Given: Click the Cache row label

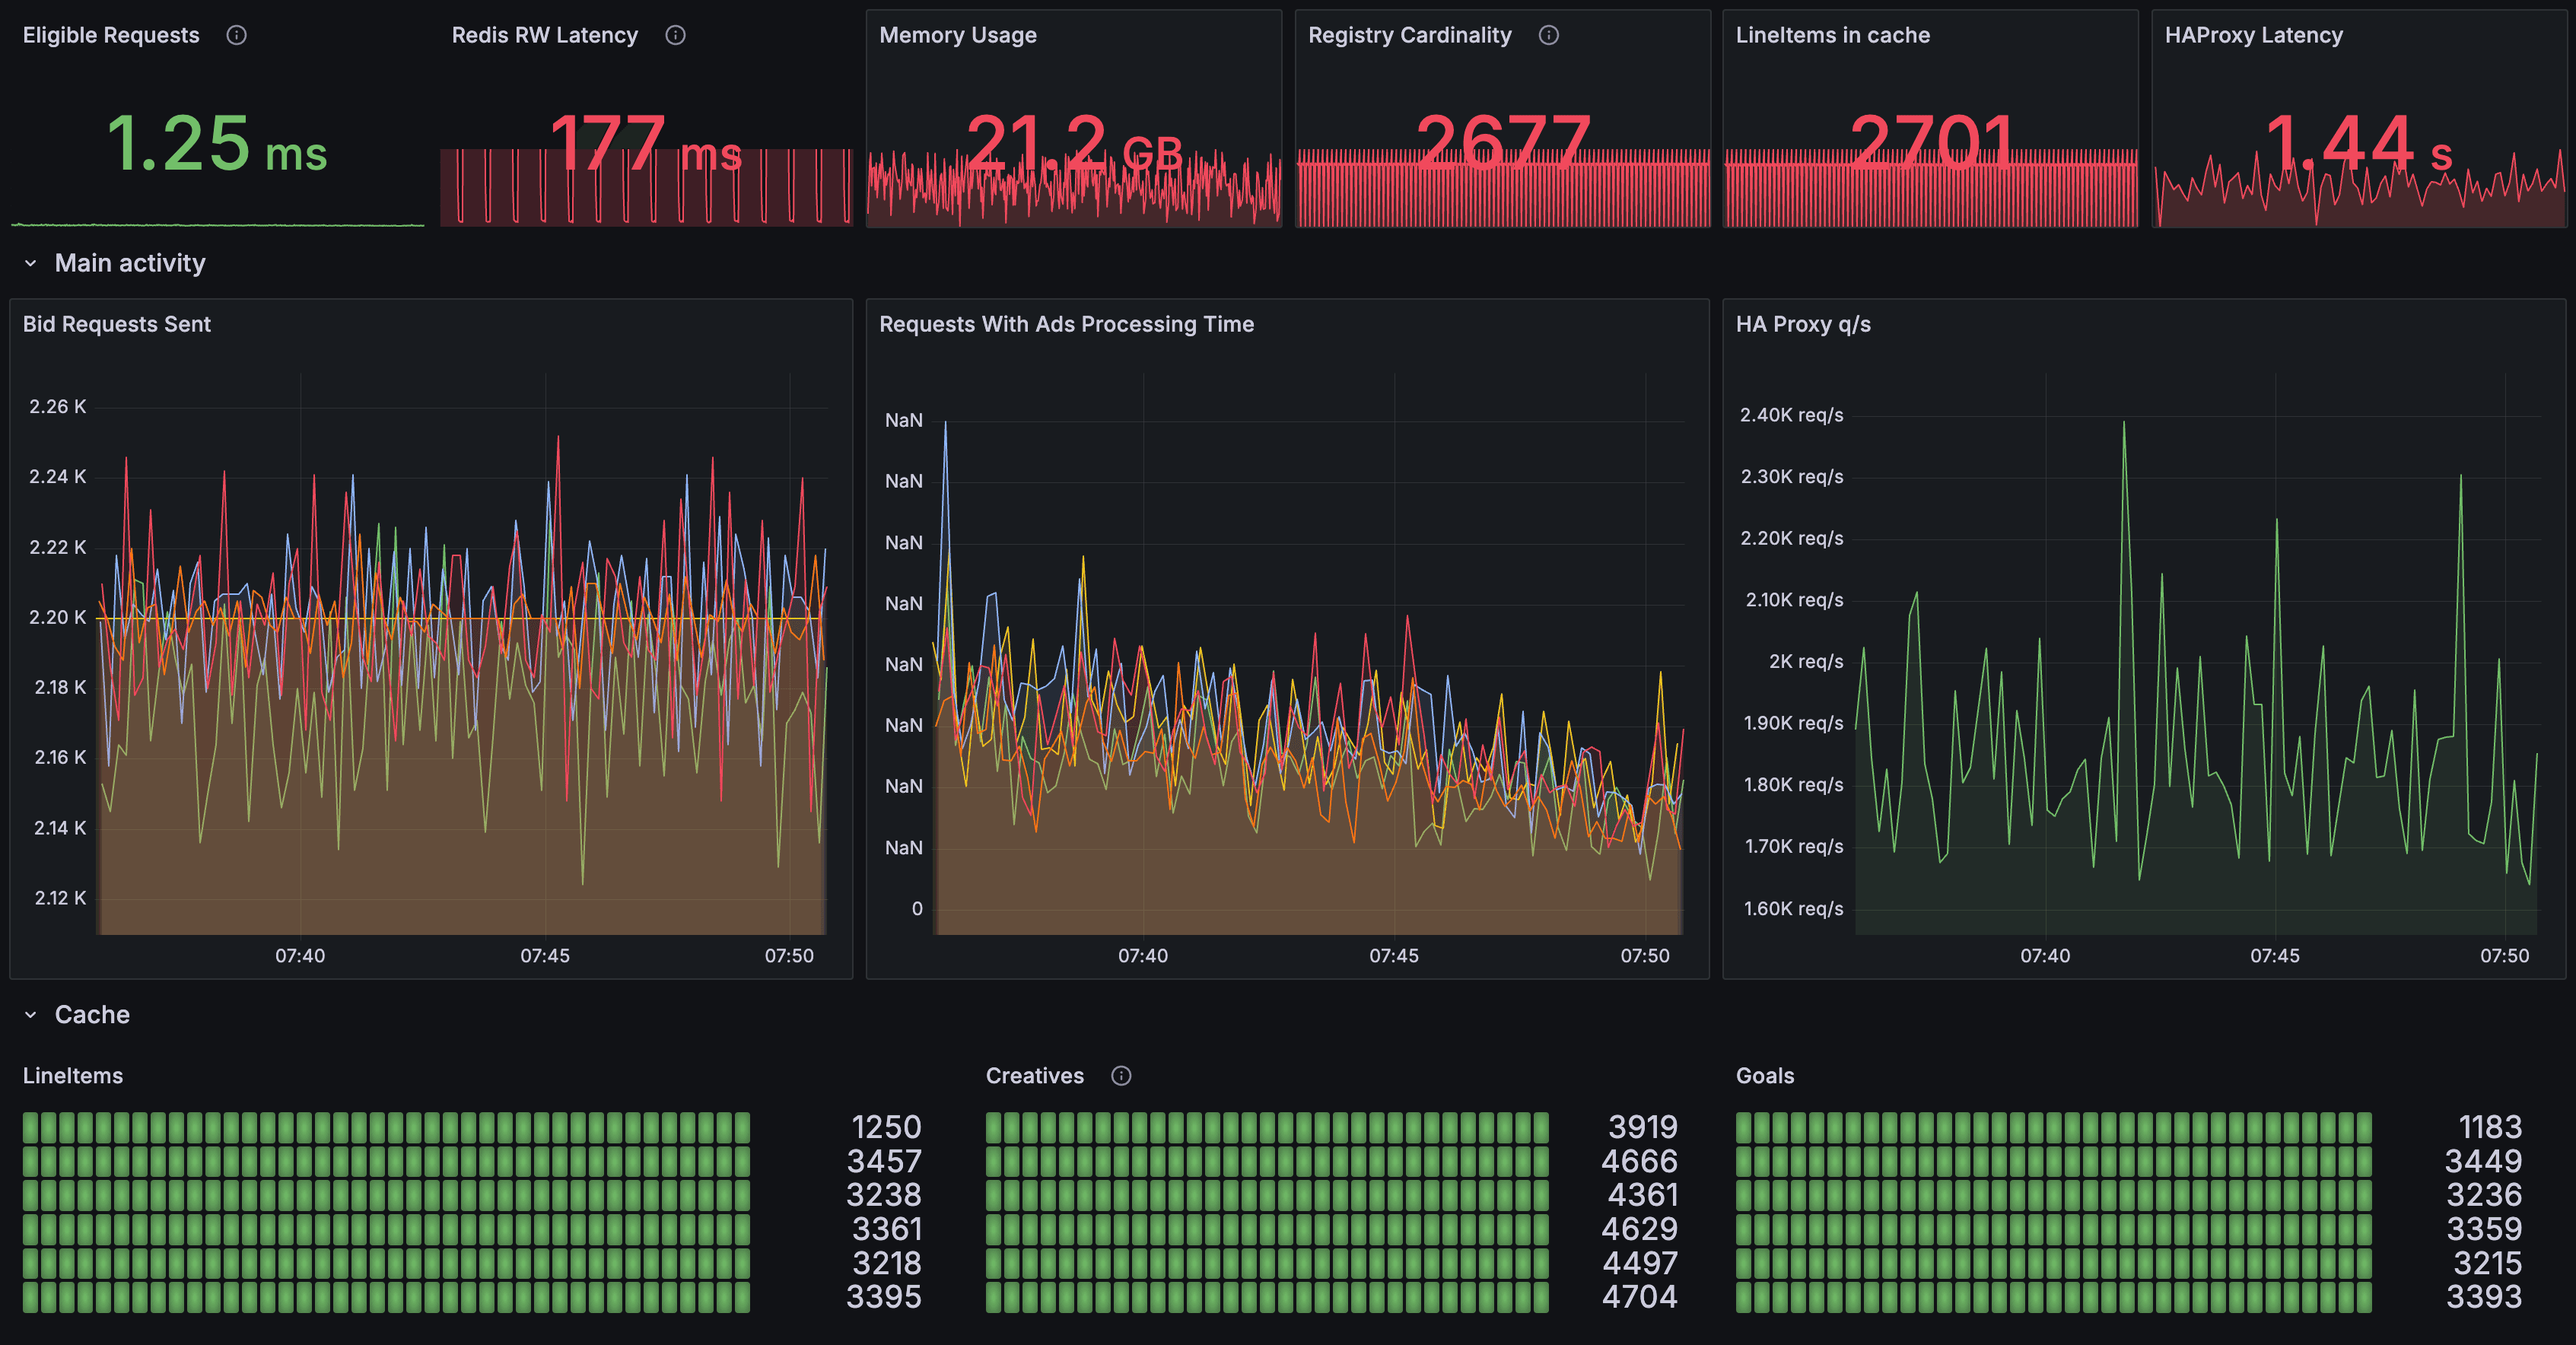Looking at the screenshot, I should coord(92,1015).
